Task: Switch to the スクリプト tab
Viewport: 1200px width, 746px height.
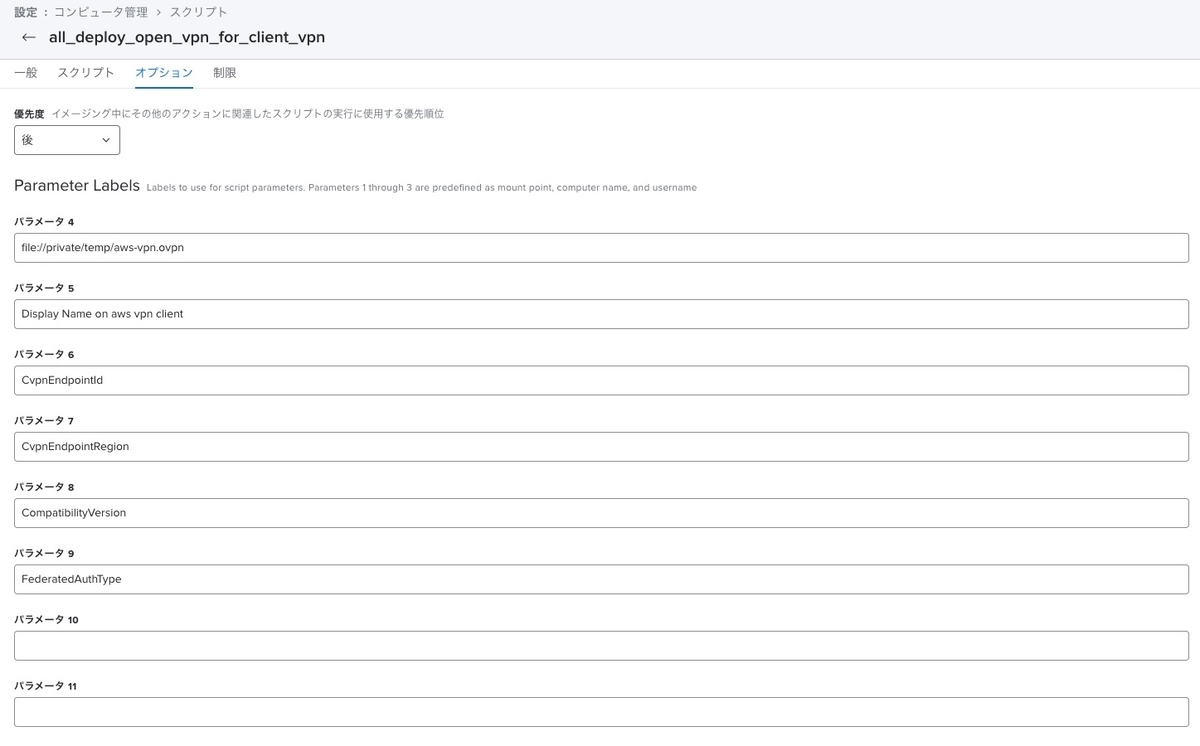Action: pos(86,73)
